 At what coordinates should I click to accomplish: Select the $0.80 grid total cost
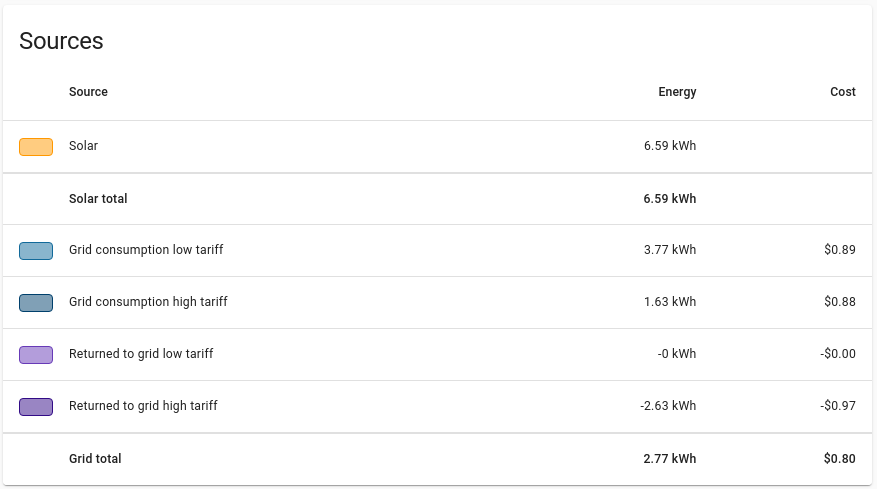pyautogui.click(x=840, y=459)
